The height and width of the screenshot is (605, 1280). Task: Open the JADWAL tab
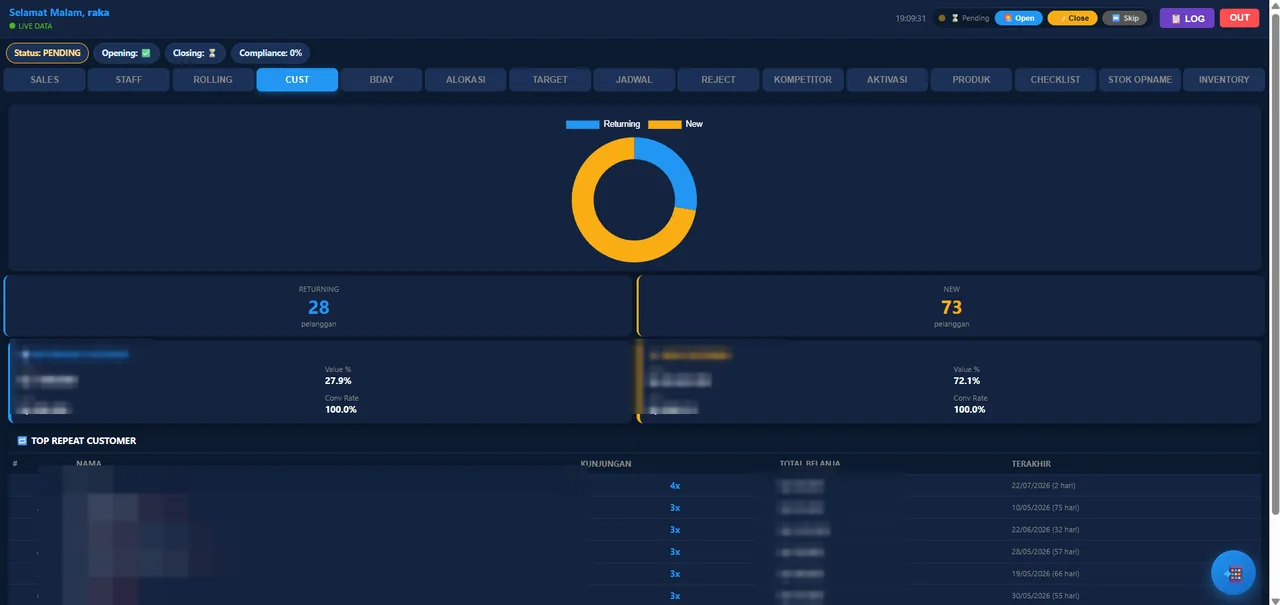[634, 80]
